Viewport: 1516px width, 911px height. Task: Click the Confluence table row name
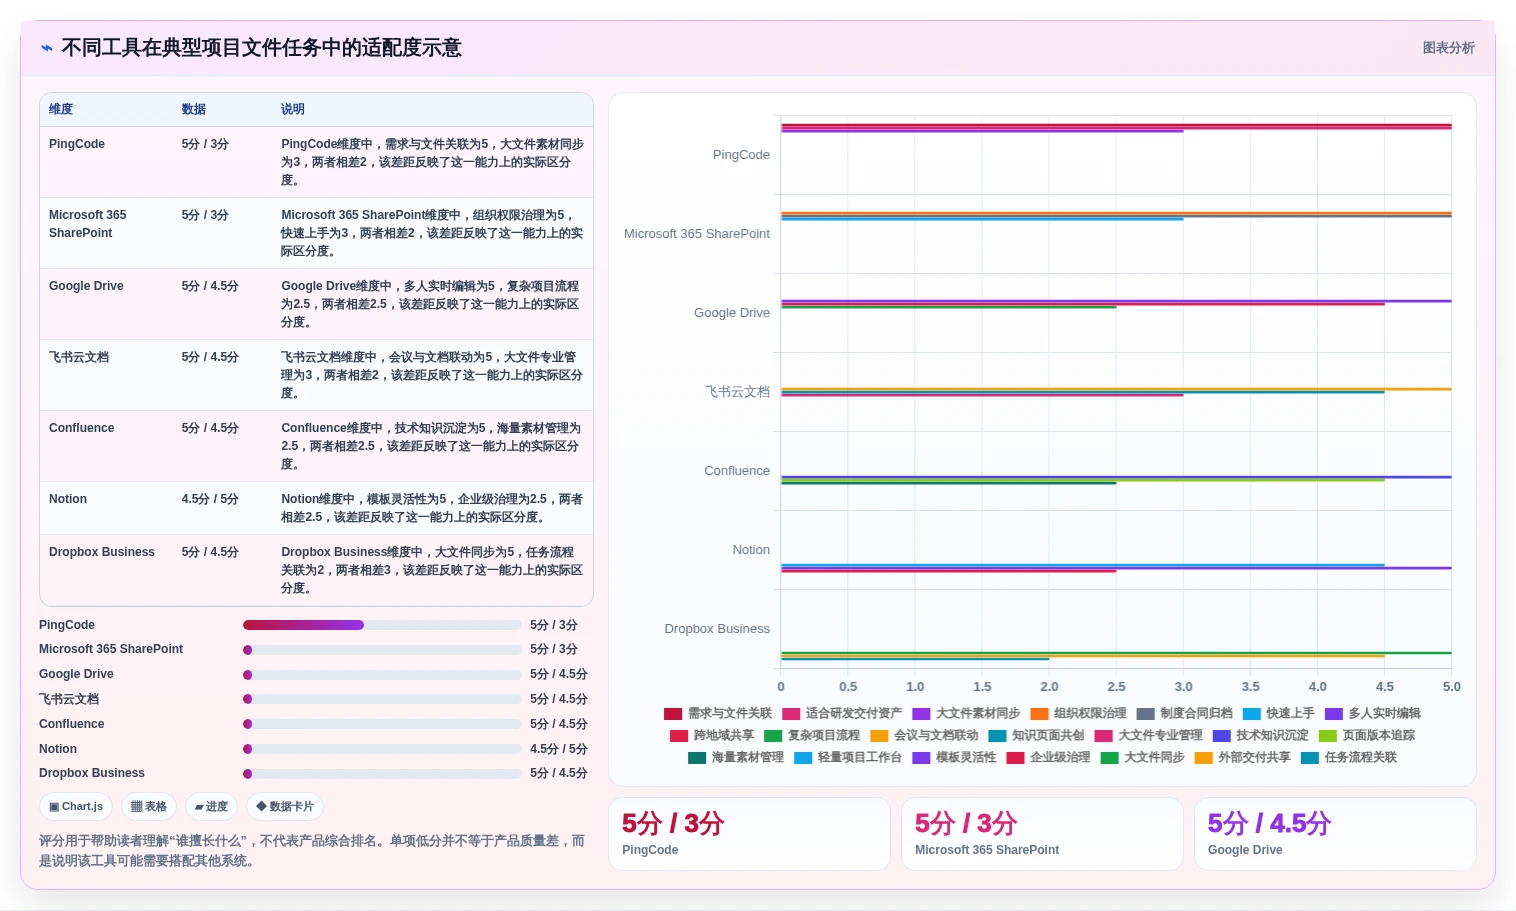82,428
